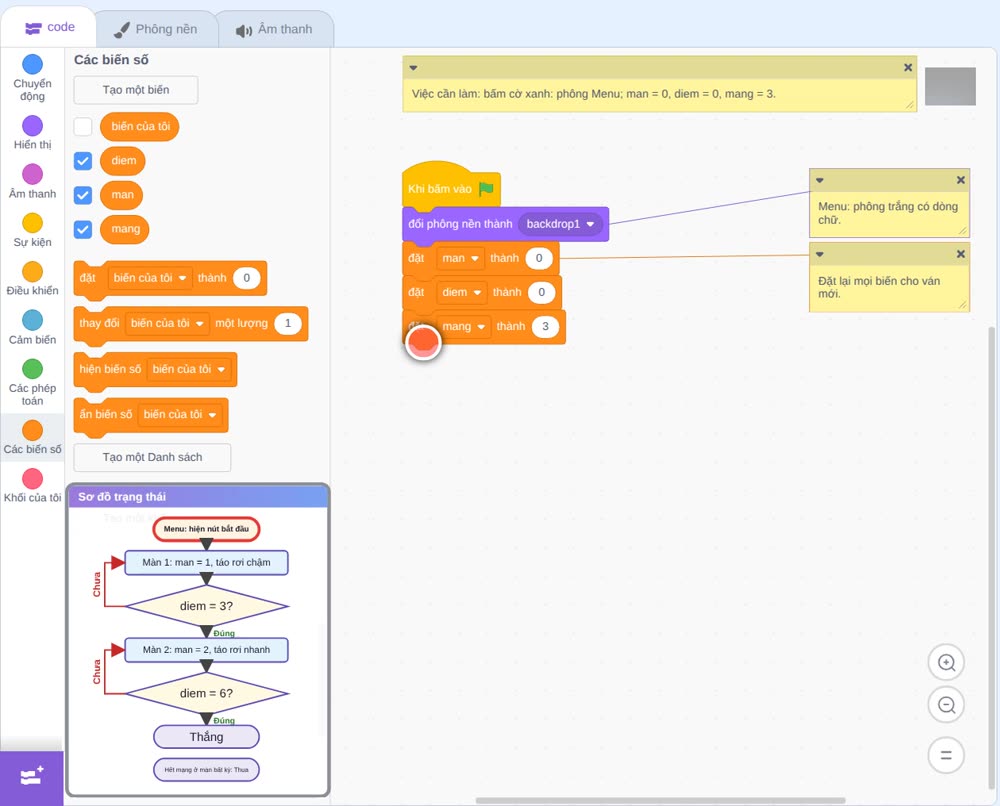Zoom in the workspace
The image size is (1000, 806).
tap(946, 663)
